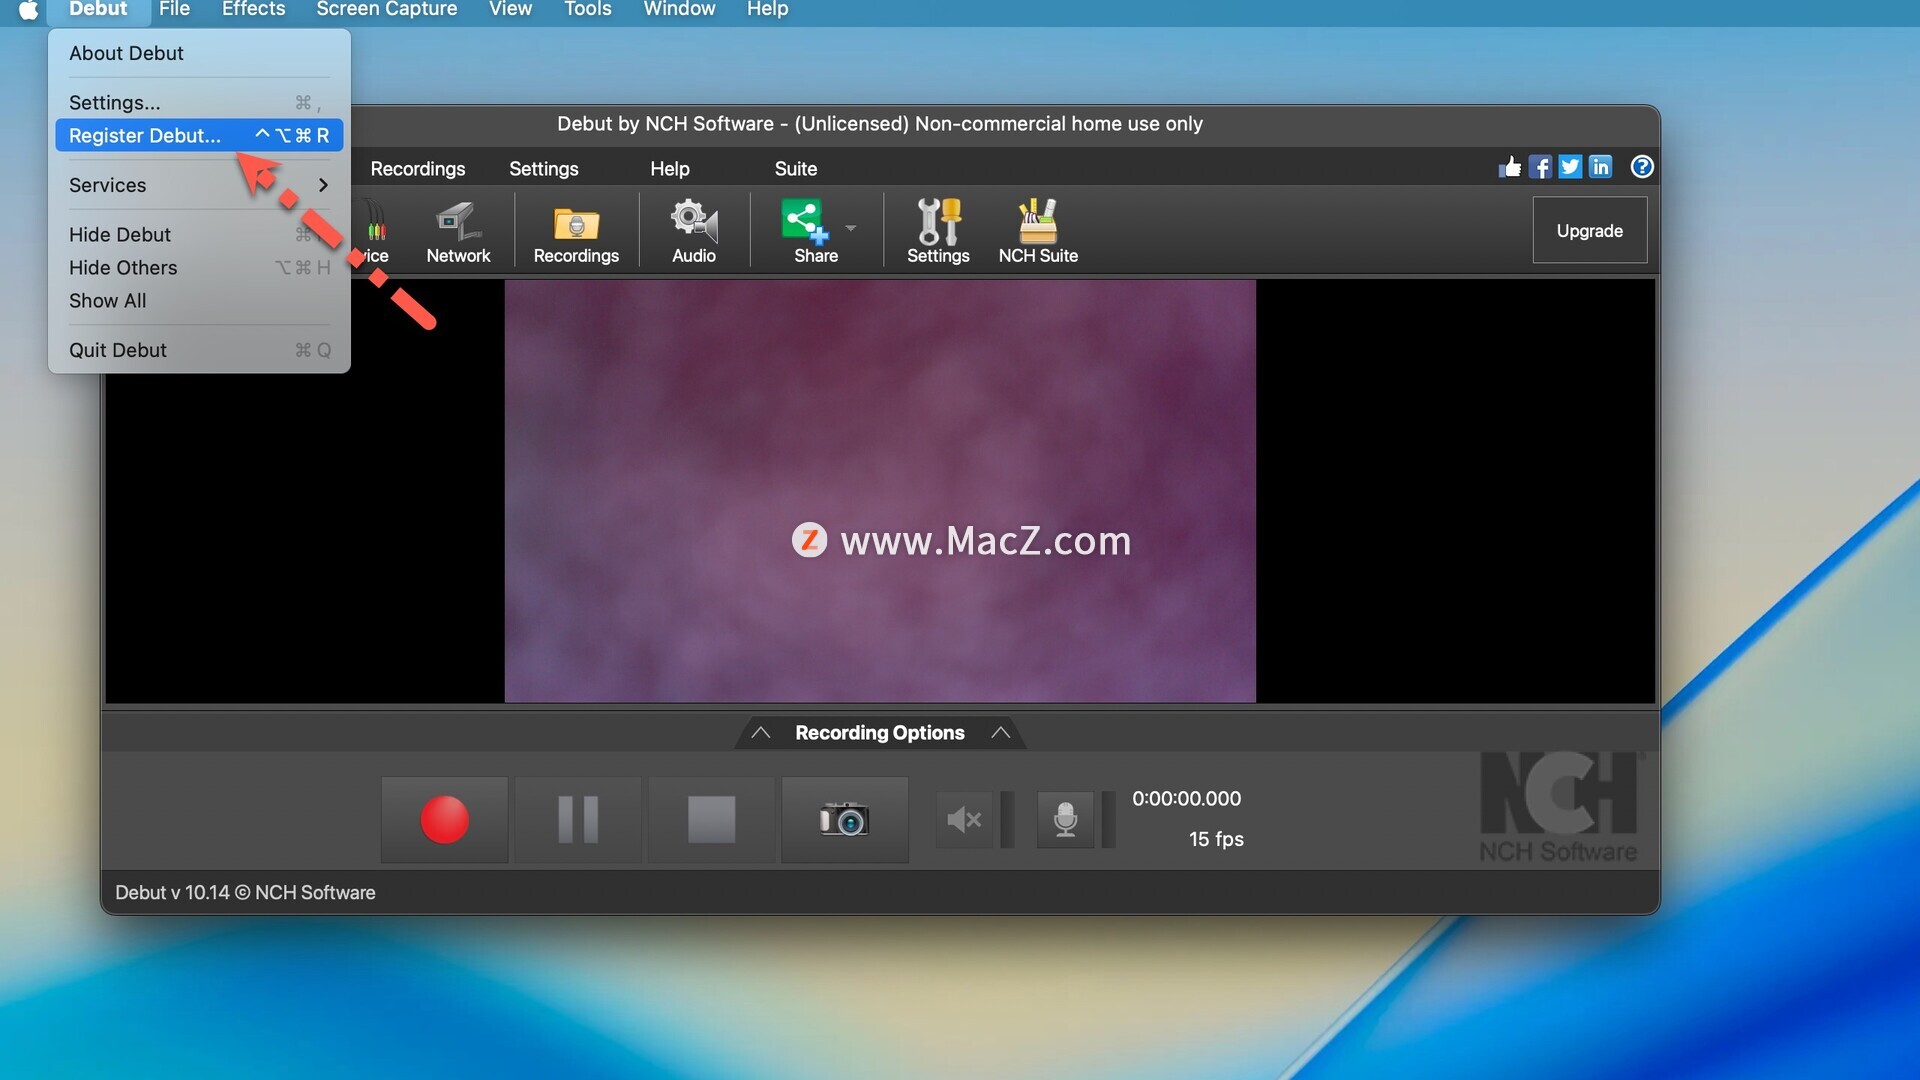The width and height of the screenshot is (1920, 1080).
Task: Open the blue help question icon
Action: [1641, 167]
